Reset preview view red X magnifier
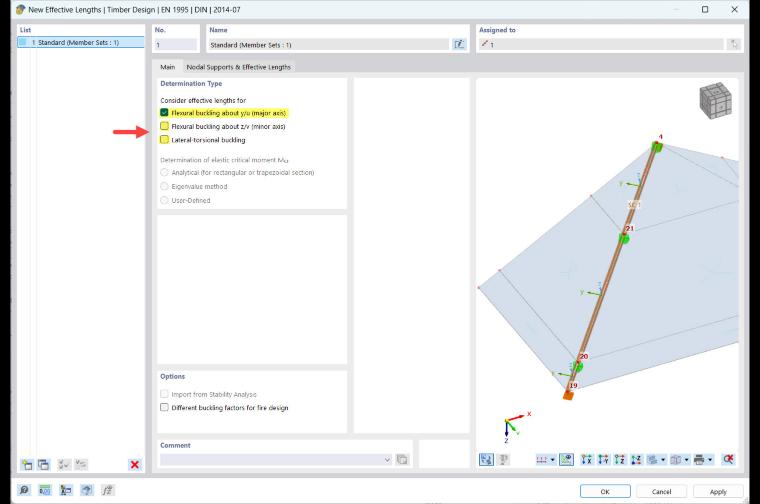Viewport: 760px width, 504px height. [x=728, y=459]
